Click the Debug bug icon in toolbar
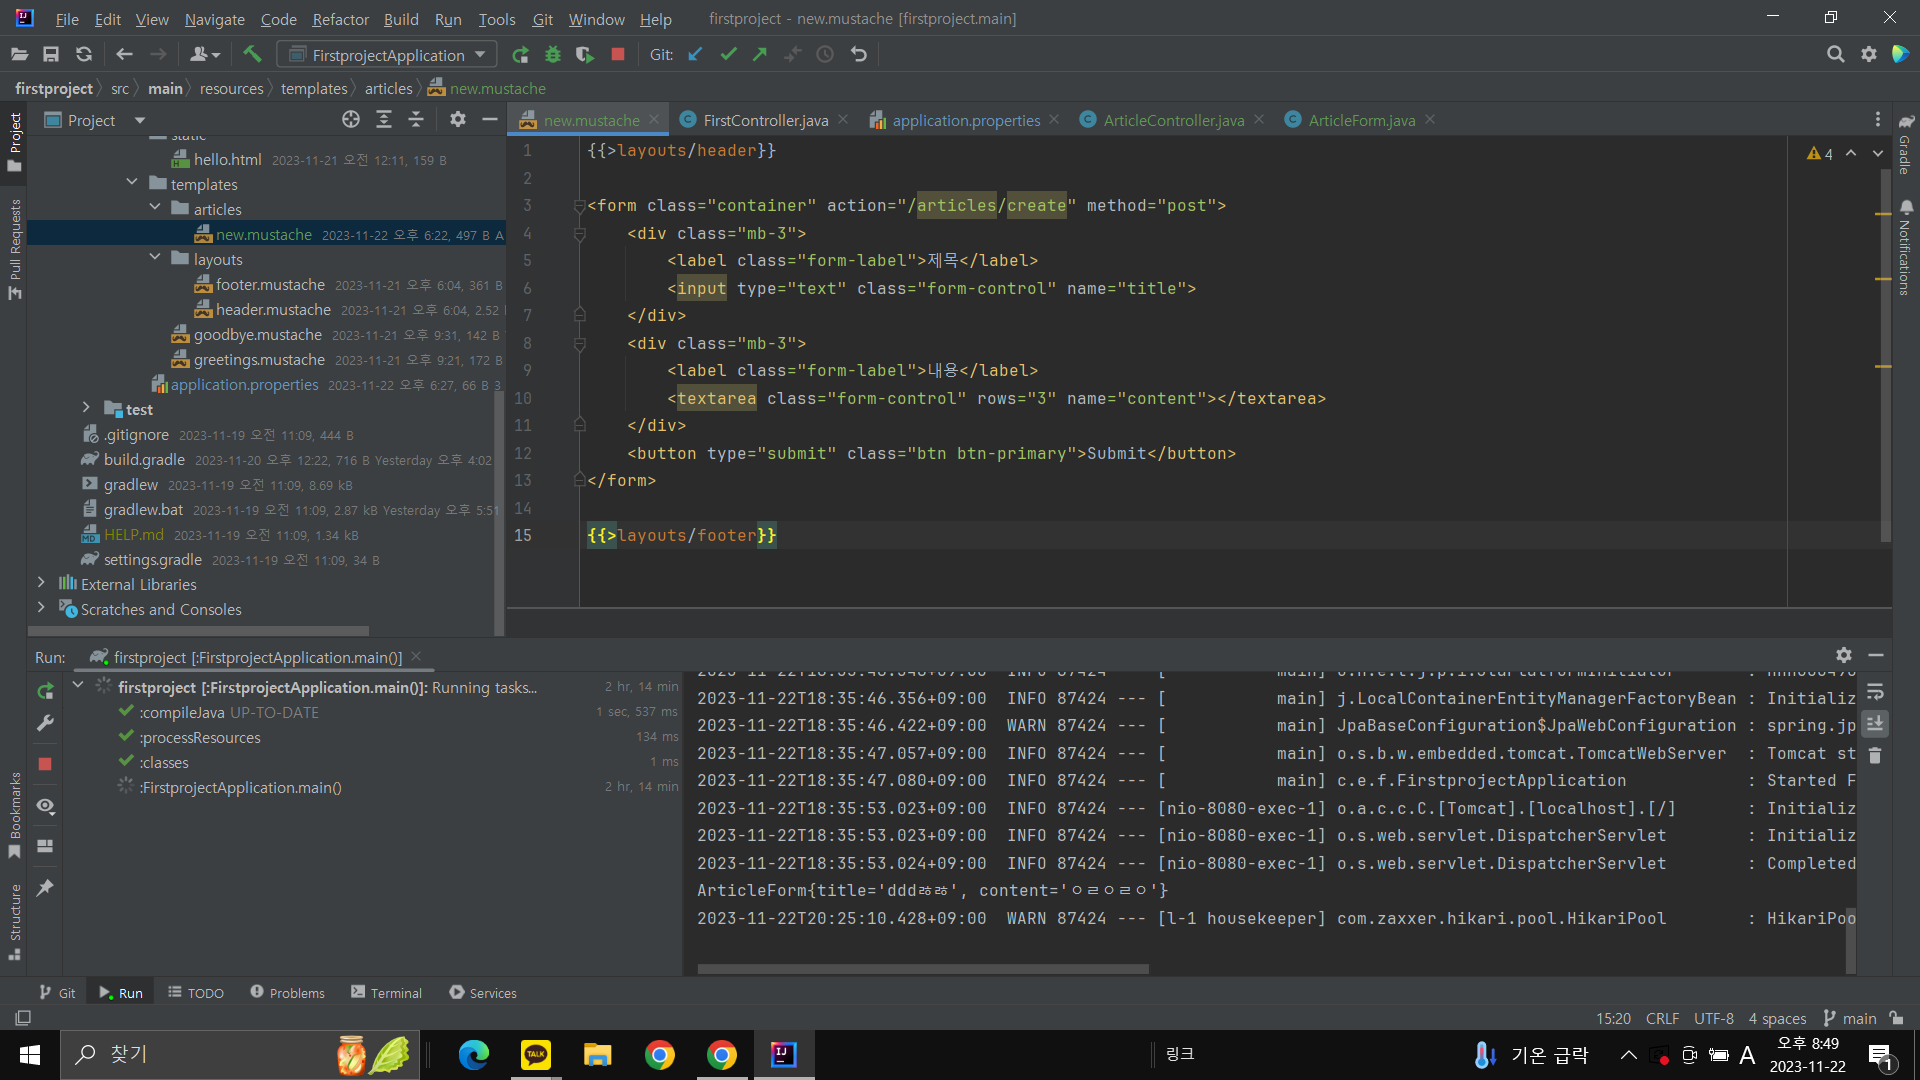Image resolution: width=1920 pixels, height=1080 pixels. click(x=553, y=54)
